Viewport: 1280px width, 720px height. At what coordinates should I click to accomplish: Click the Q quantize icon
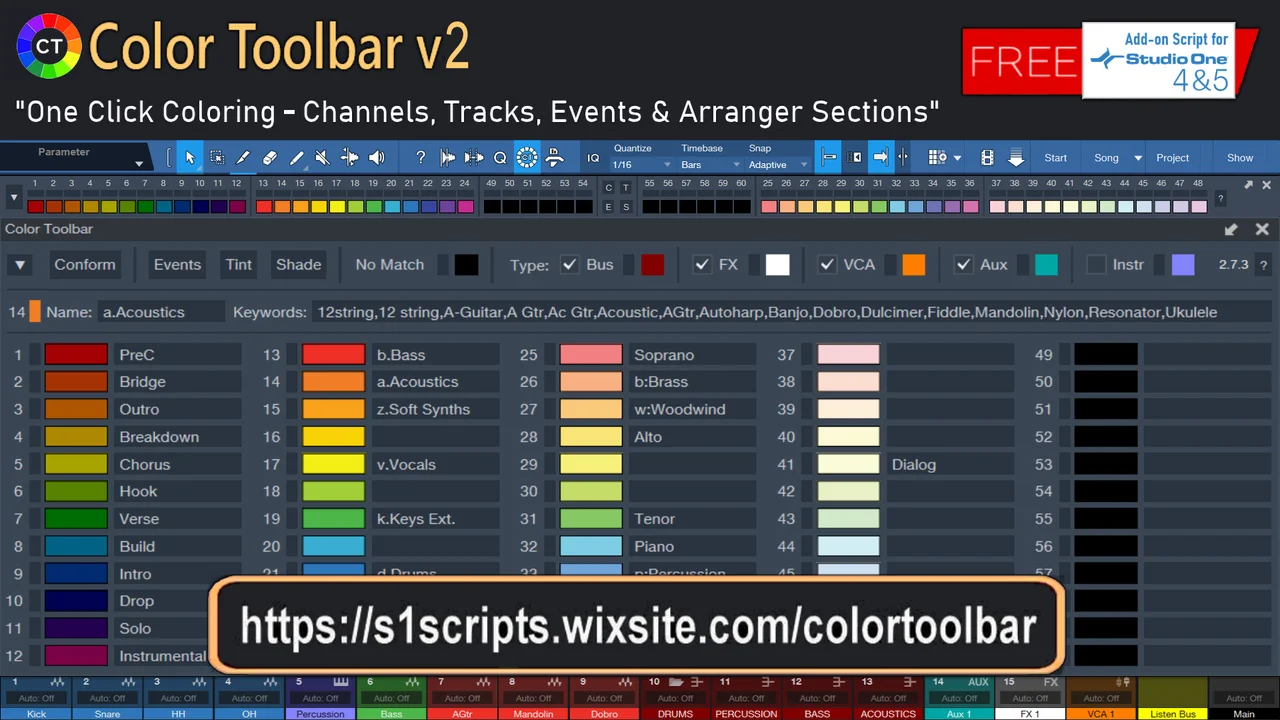tap(500, 158)
